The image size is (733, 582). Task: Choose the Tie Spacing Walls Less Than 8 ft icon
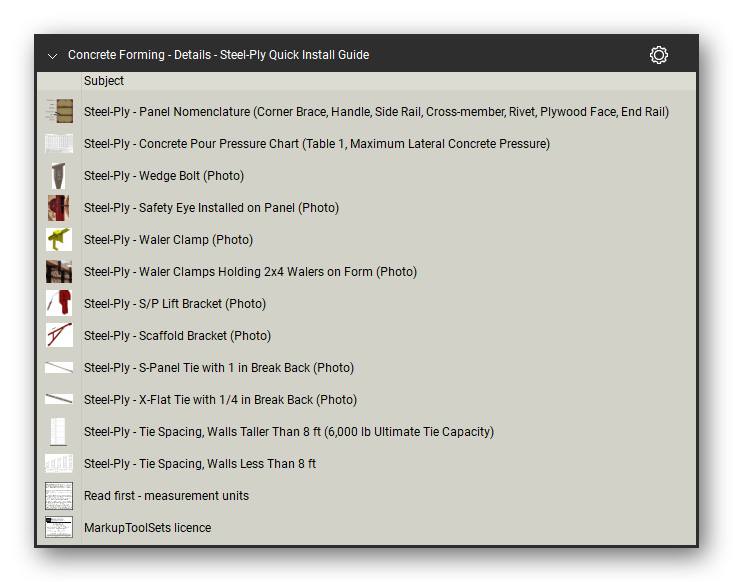point(59,463)
